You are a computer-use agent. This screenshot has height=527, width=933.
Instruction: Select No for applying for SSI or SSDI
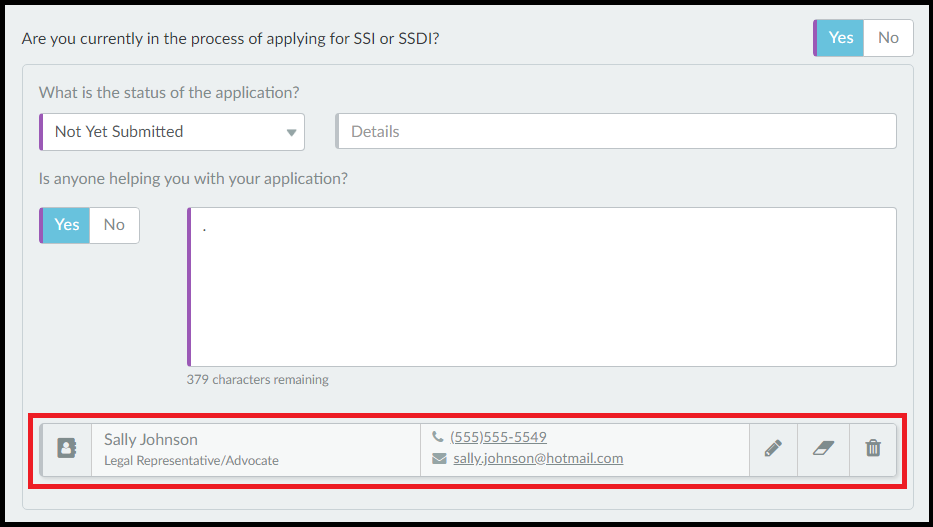coord(888,38)
